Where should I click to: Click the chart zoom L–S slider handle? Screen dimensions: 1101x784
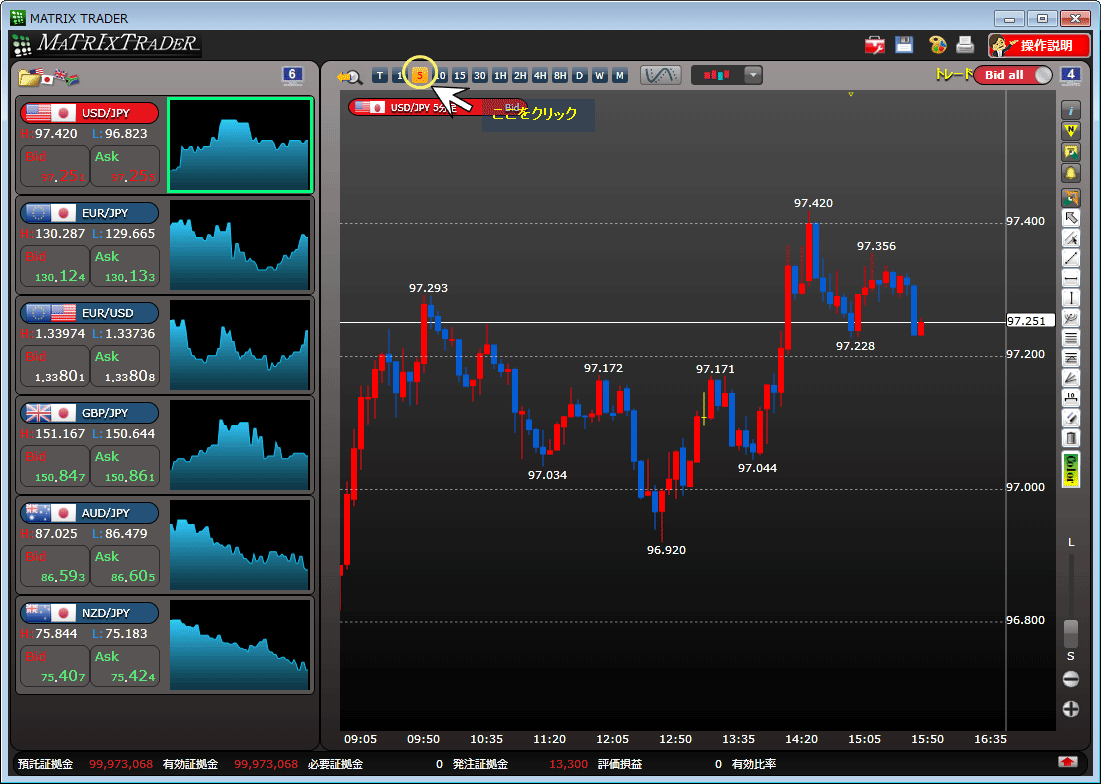[x=1071, y=632]
